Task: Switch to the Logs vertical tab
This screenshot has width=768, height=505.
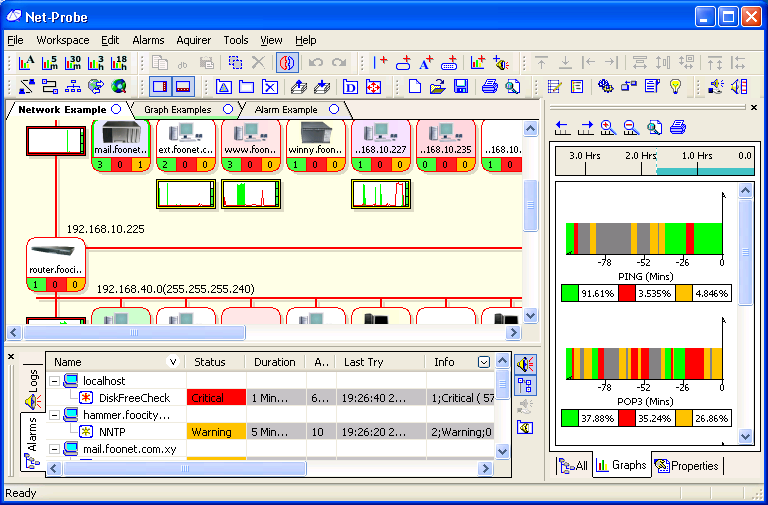Action: 32,388
